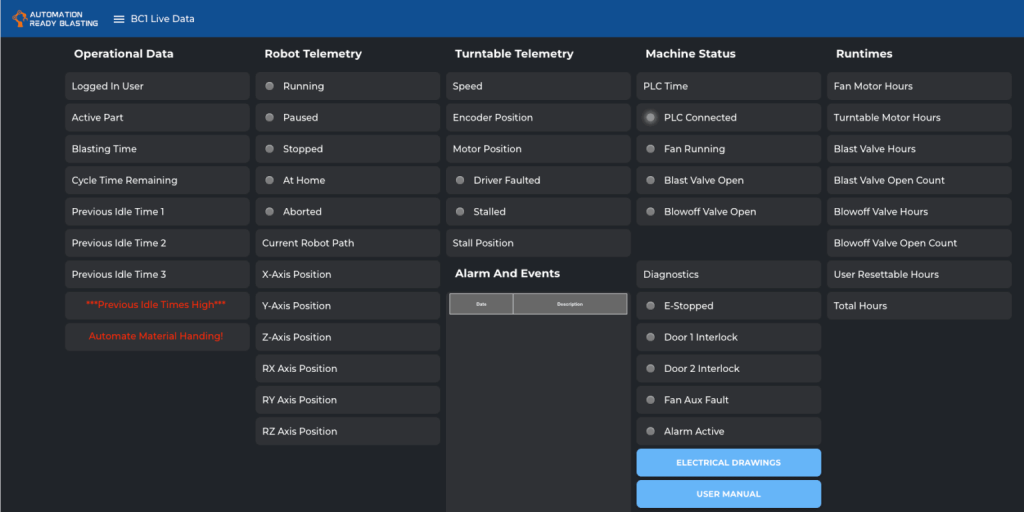Click the Logged In User field

pyautogui.click(x=157, y=87)
